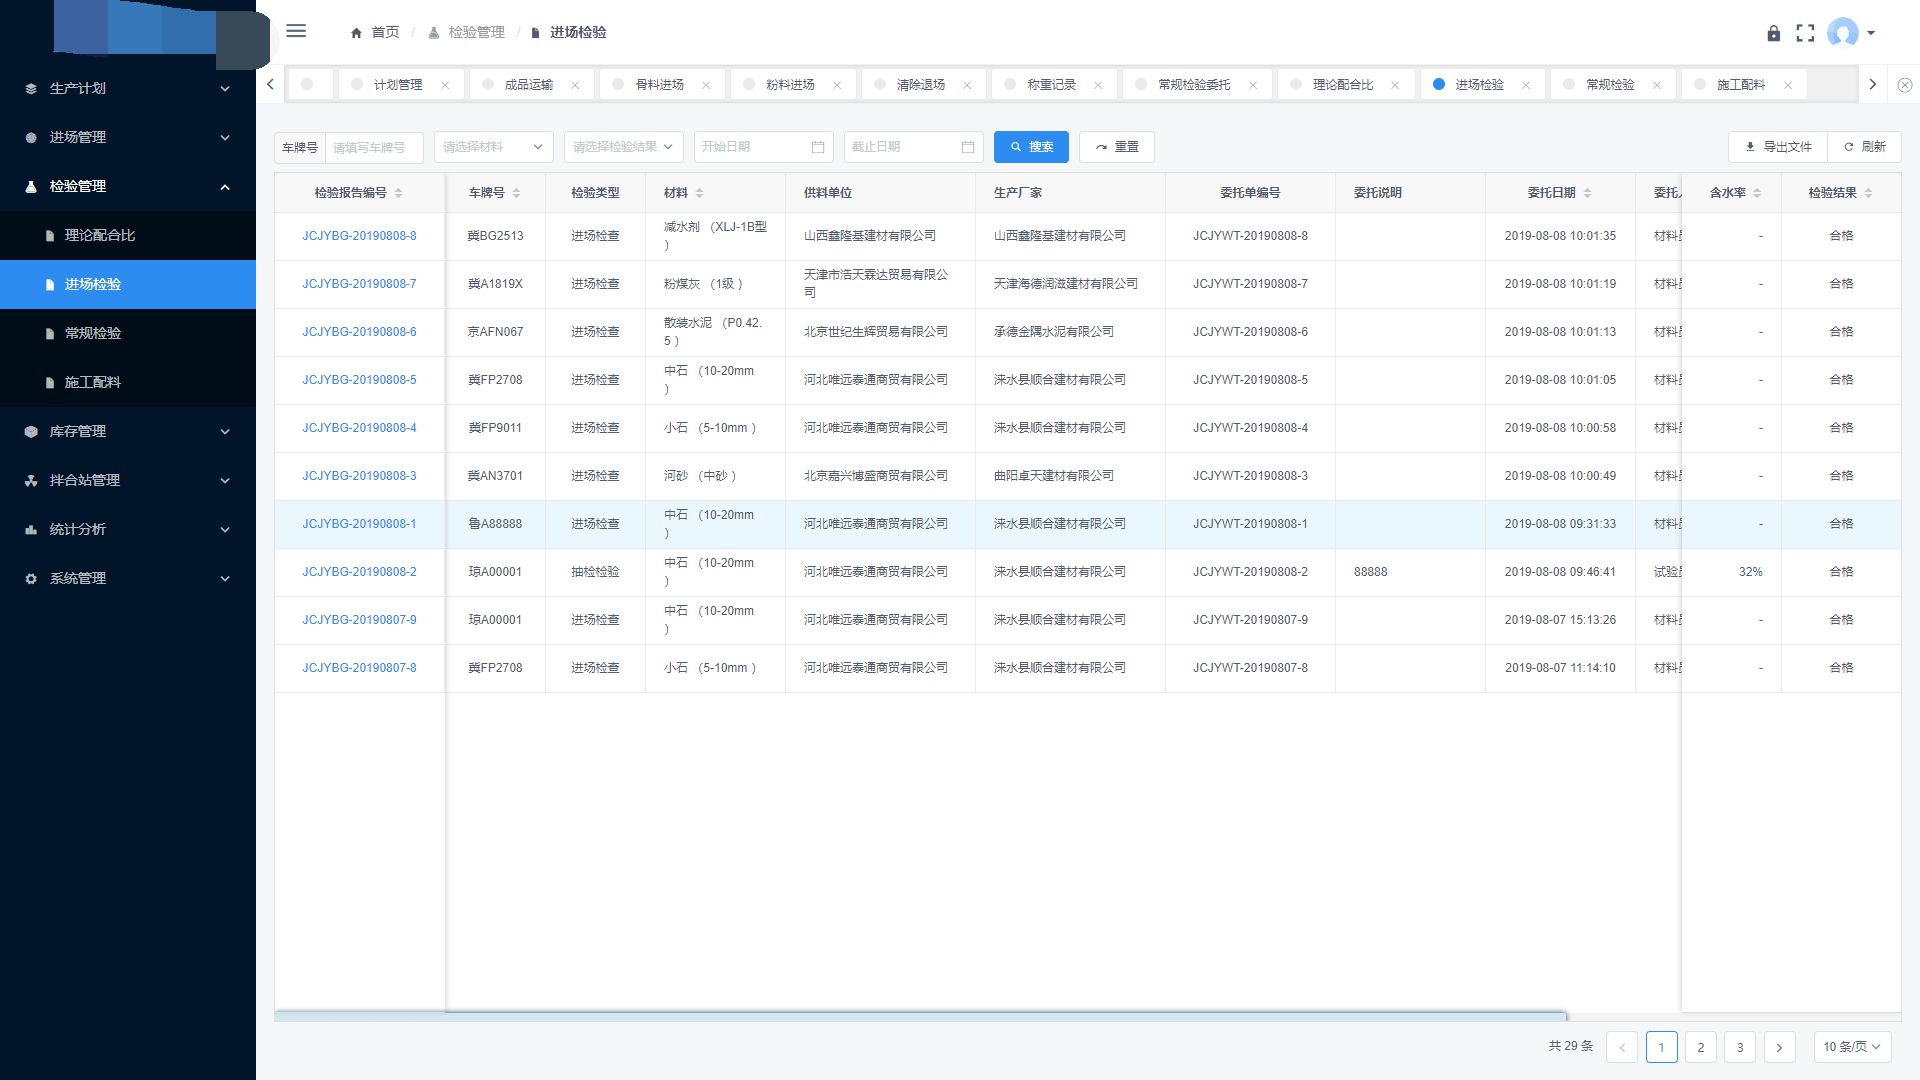1920x1080 pixels.
Task: Collapse the 检验管理 sidebar menu
Action: (x=128, y=186)
